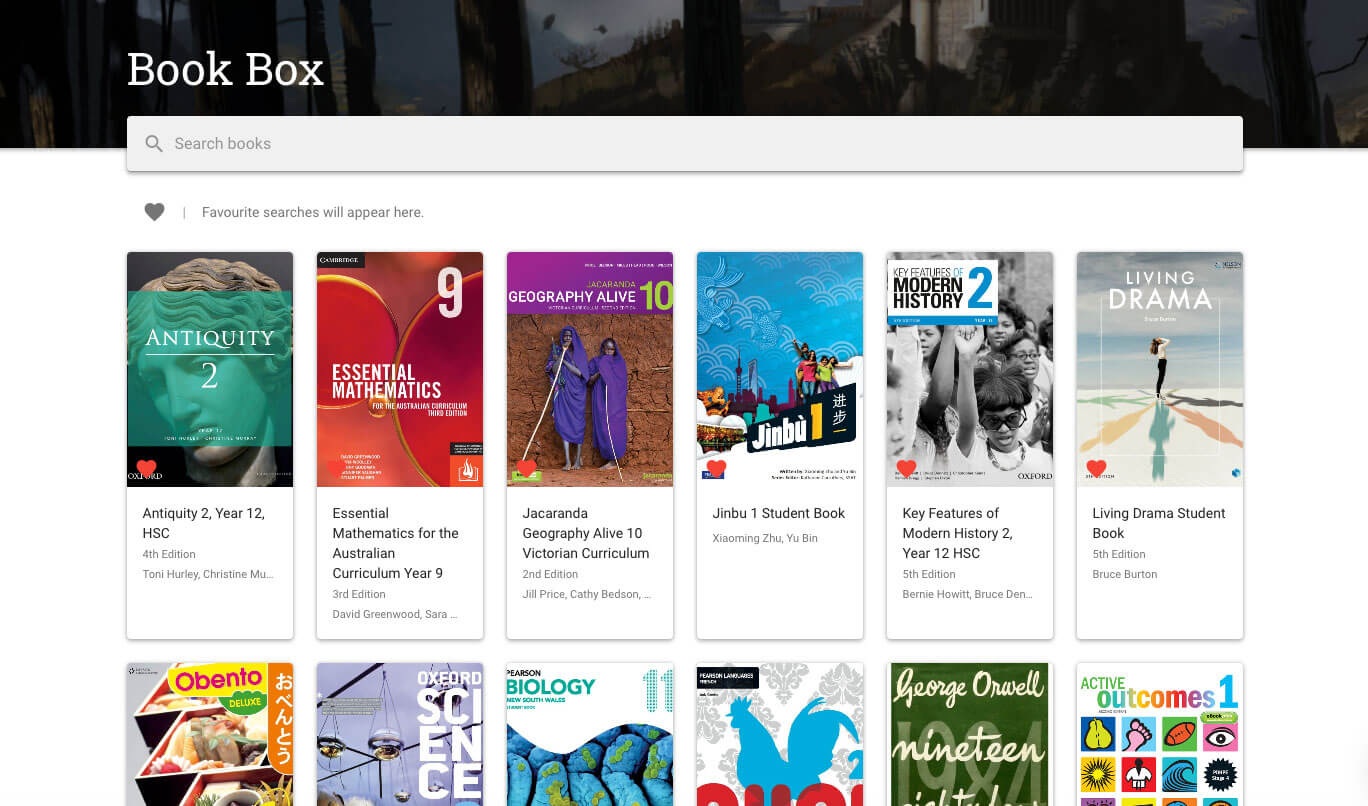Select Key Features of Modern History 2 title
This screenshot has width=1368, height=806.
point(957,533)
